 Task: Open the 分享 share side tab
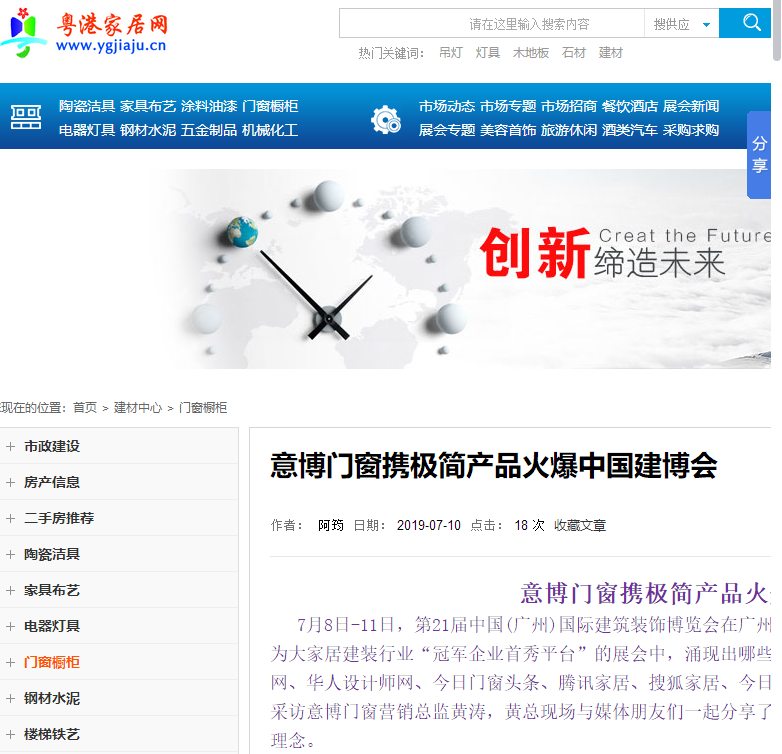pyautogui.click(x=759, y=155)
